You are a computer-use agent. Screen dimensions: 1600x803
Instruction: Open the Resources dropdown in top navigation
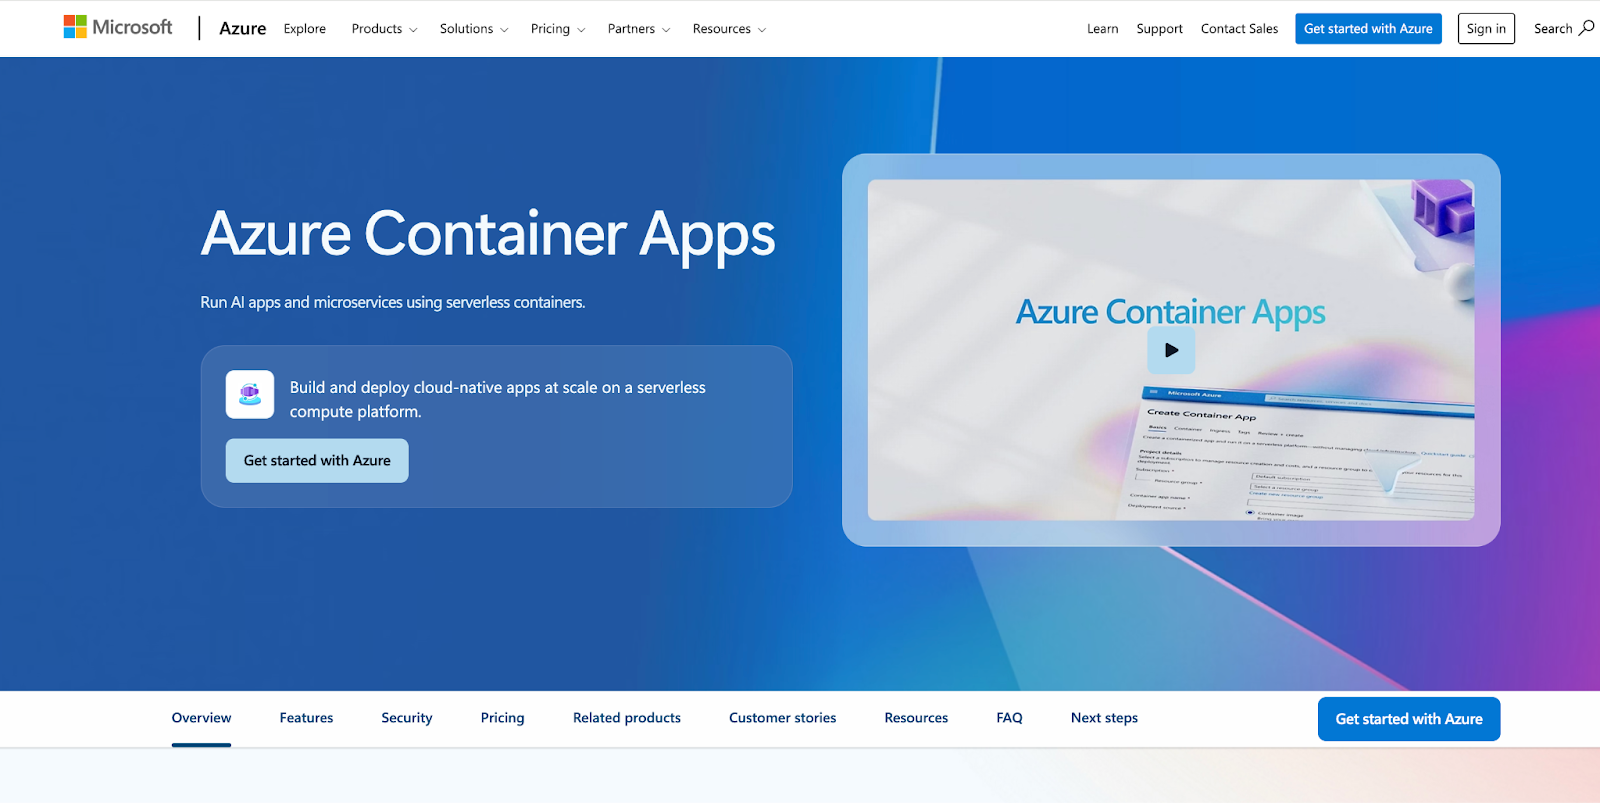[729, 29]
